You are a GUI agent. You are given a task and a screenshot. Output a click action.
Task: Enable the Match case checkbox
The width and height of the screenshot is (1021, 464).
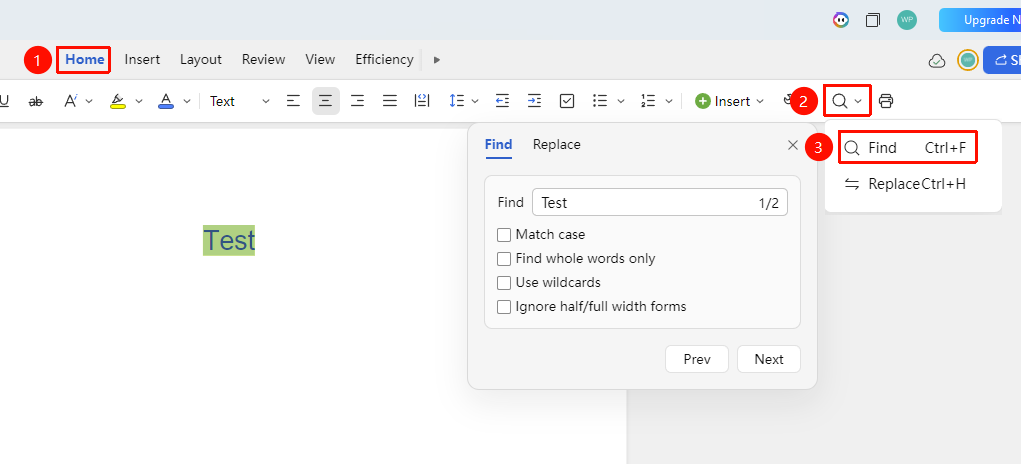pyautogui.click(x=503, y=235)
